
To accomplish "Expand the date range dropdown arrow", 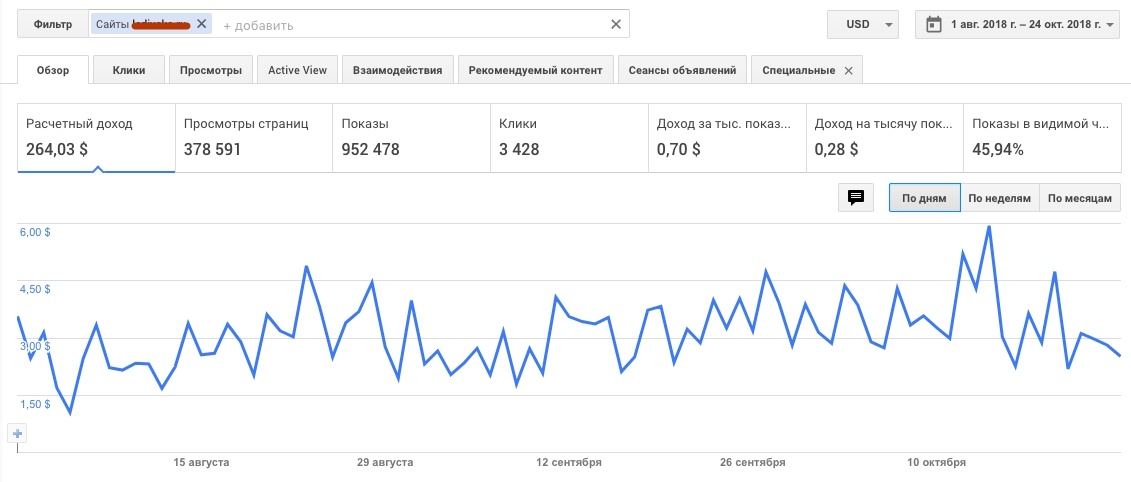I will (x=1109, y=25).
